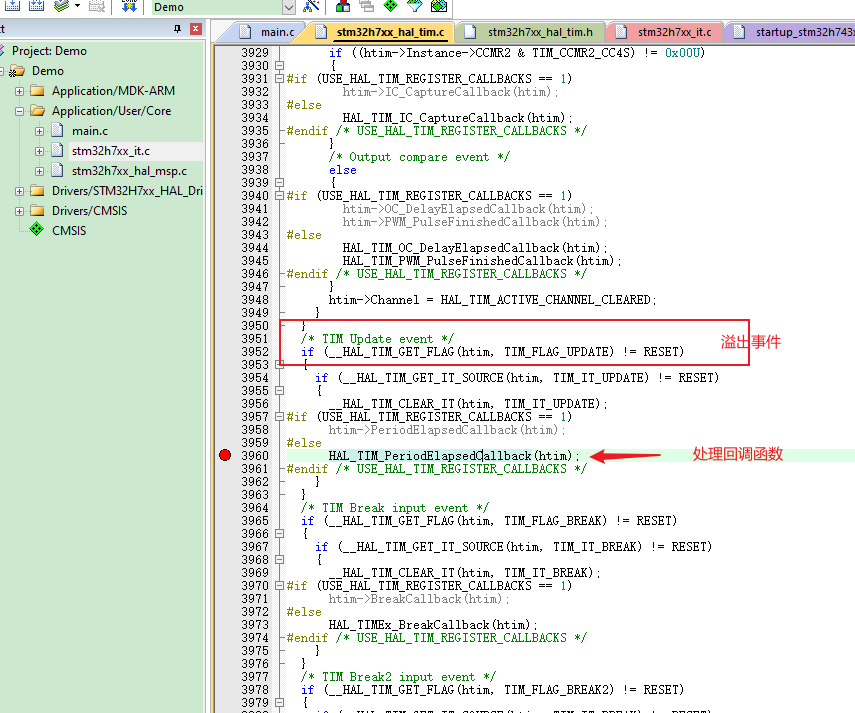Select the Demo target folder
This screenshot has width=855, height=713.
pos(47,71)
